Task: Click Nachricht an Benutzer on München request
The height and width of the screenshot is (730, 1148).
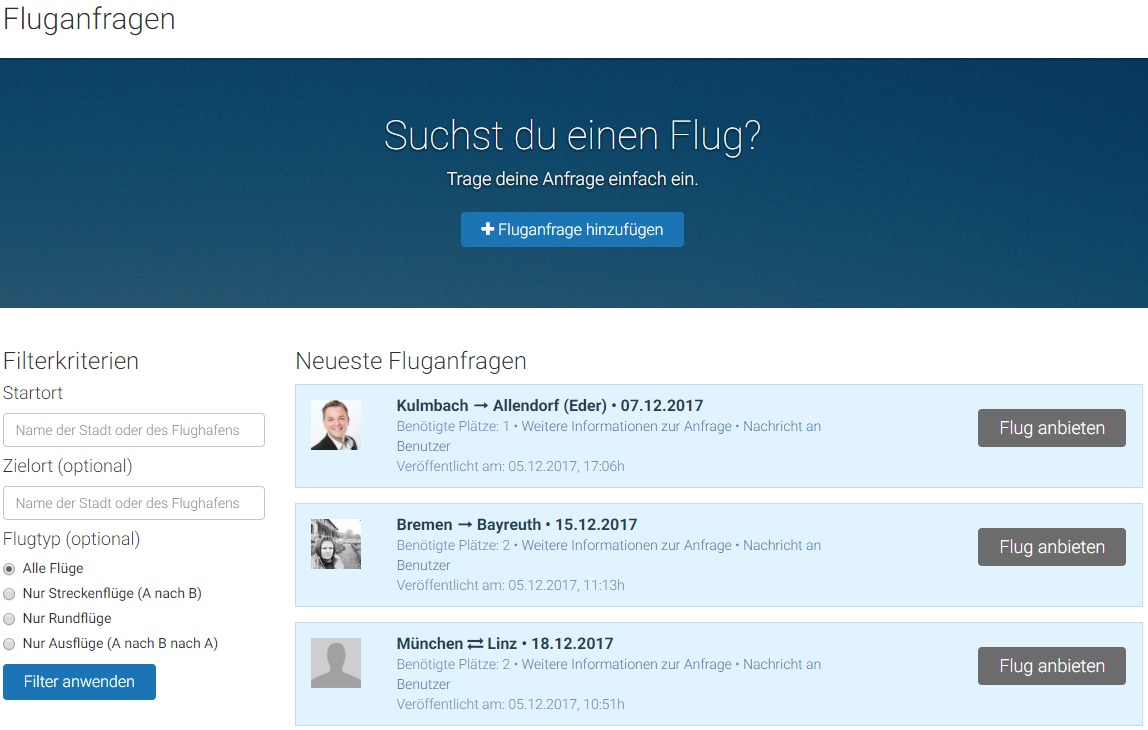Action: (x=778, y=664)
